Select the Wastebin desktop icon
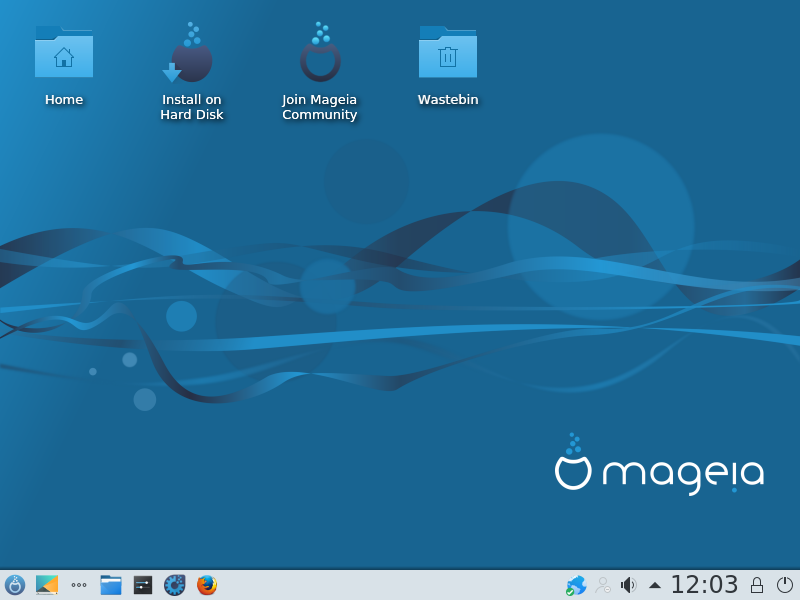Image resolution: width=800 pixels, height=600 pixels. click(x=447, y=54)
